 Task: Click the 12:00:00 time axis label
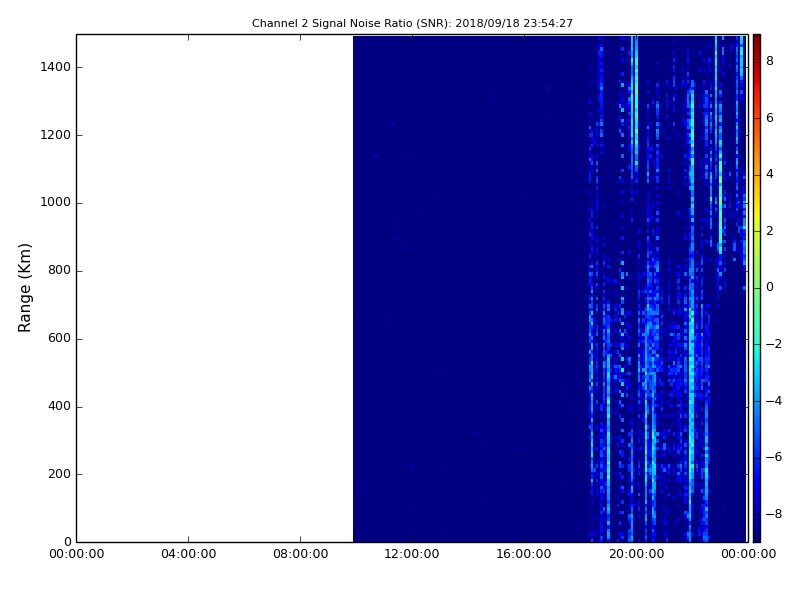(412, 554)
